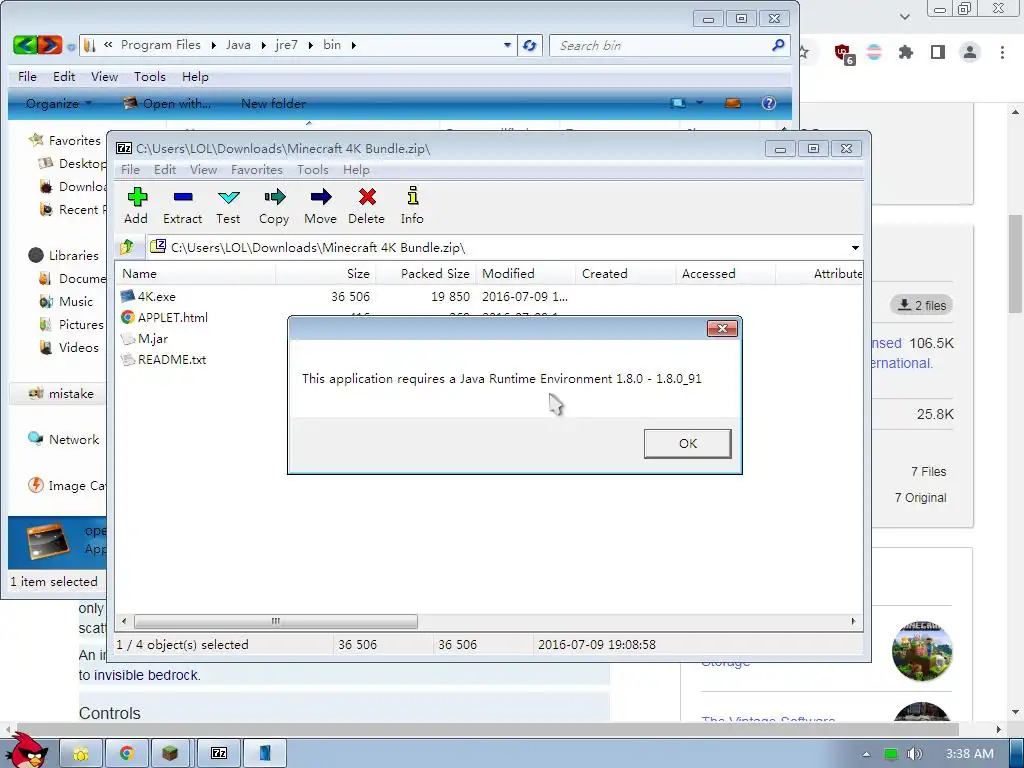Click the Java breadcrumb in Explorer path
The height and width of the screenshot is (768, 1024).
(x=238, y=45)
